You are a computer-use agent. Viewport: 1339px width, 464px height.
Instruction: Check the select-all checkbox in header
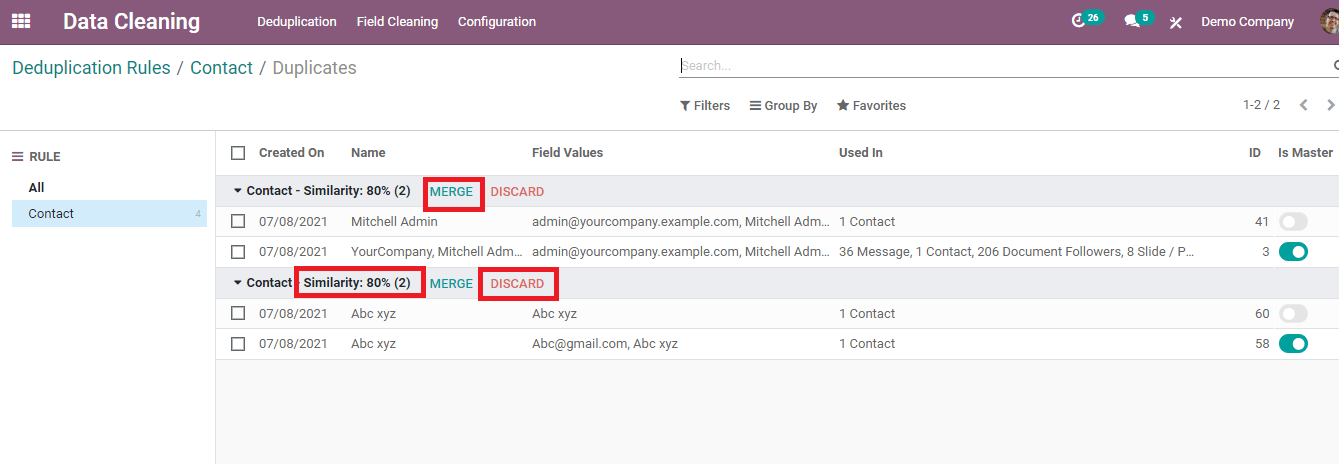[x=238, y=153]
